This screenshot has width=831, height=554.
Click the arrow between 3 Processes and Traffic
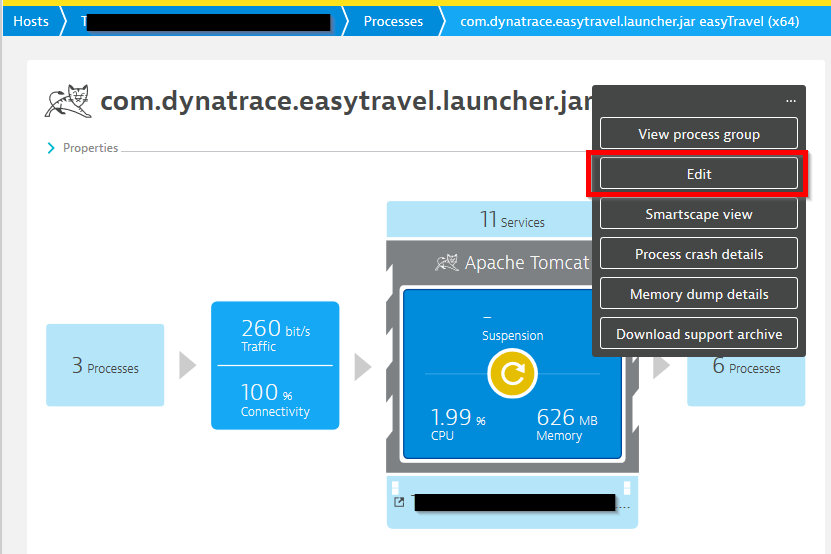(188, 365)
